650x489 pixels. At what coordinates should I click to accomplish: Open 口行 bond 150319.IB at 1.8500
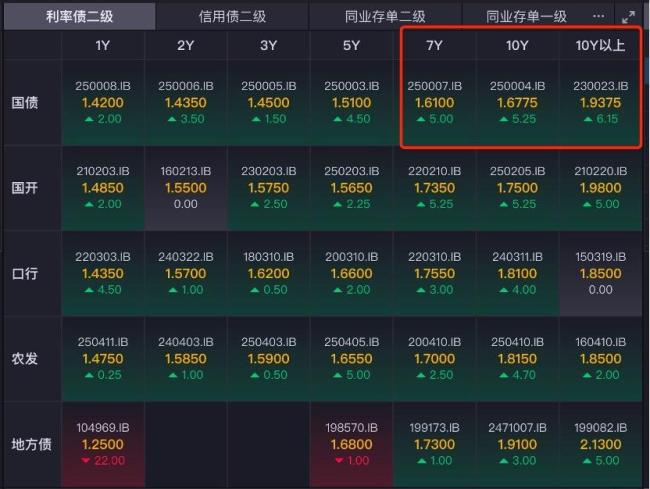599,273
